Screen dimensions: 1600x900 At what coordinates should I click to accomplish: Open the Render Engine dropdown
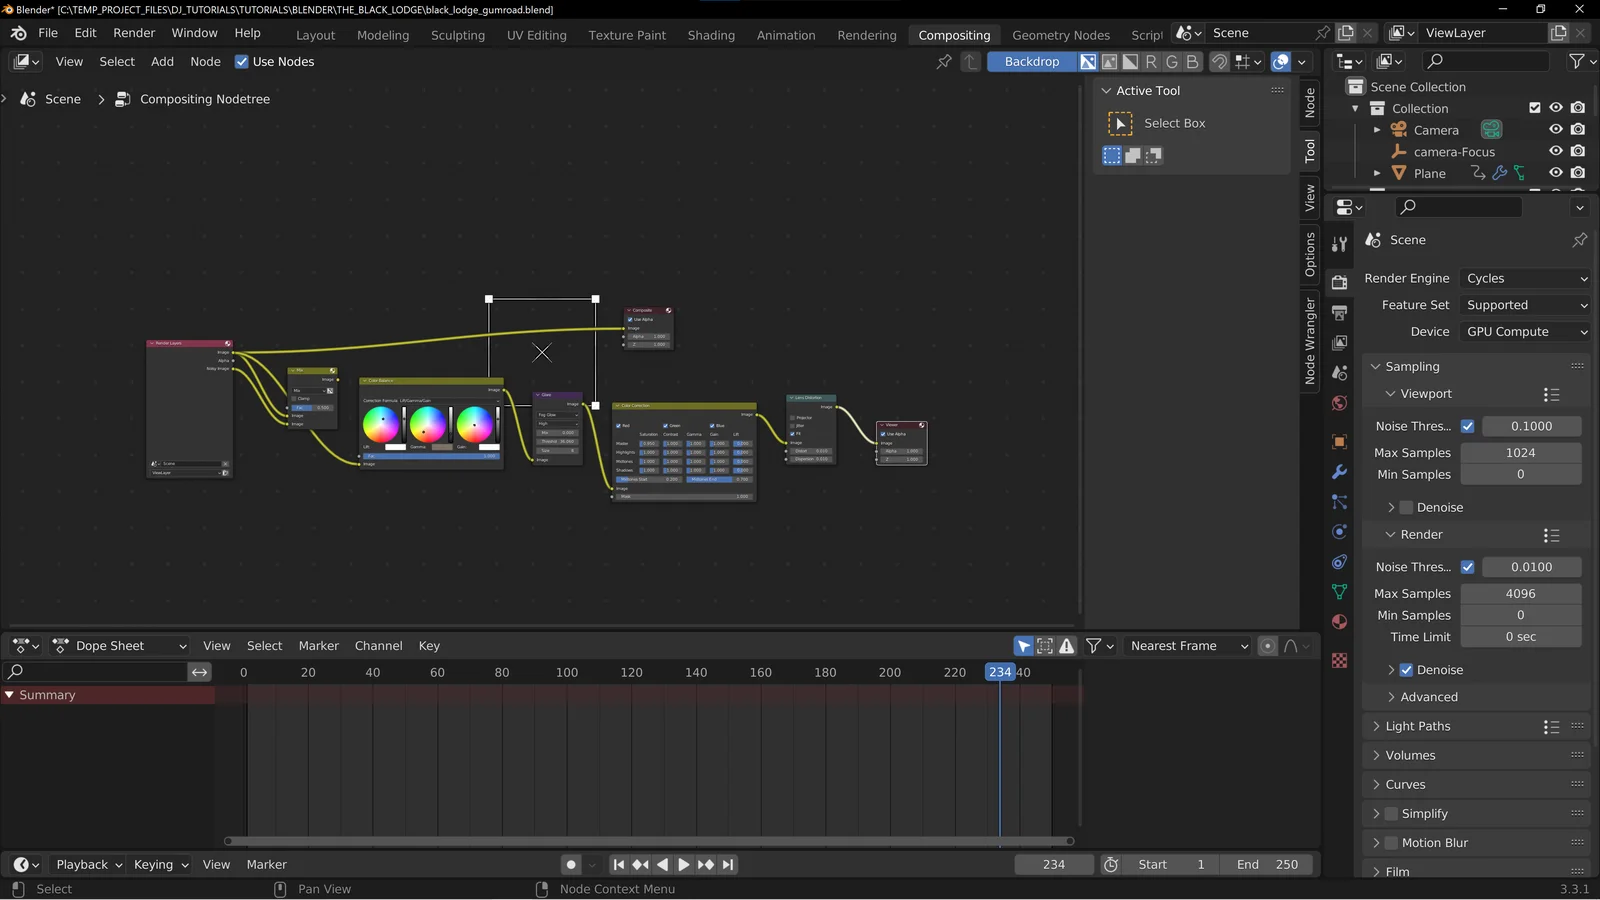click(1524, 278)
